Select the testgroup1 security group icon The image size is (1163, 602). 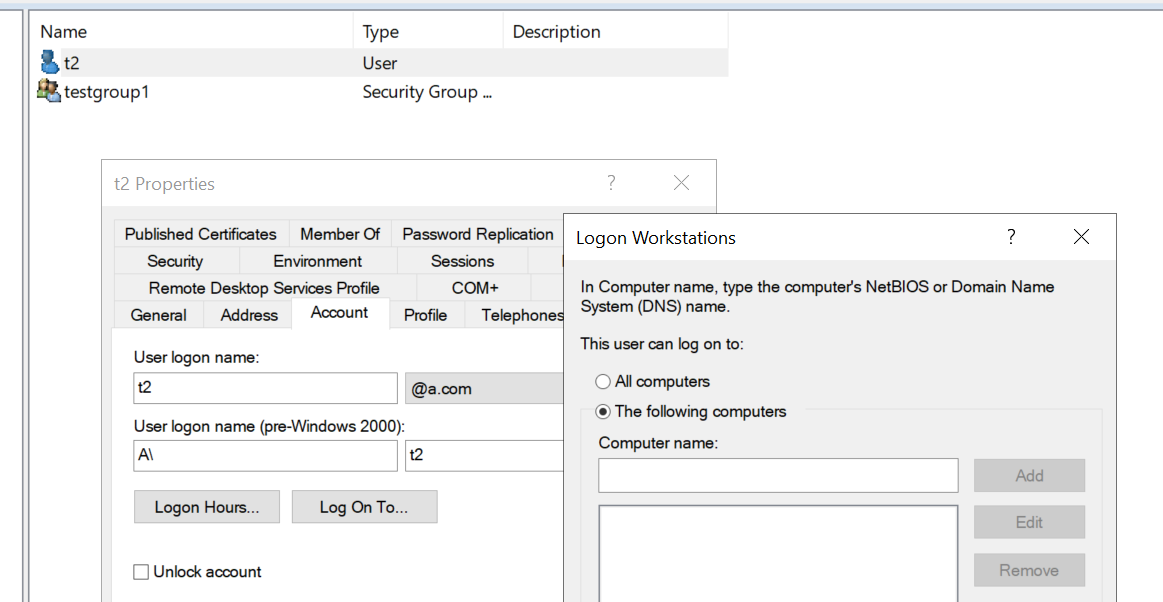(46, 91)
